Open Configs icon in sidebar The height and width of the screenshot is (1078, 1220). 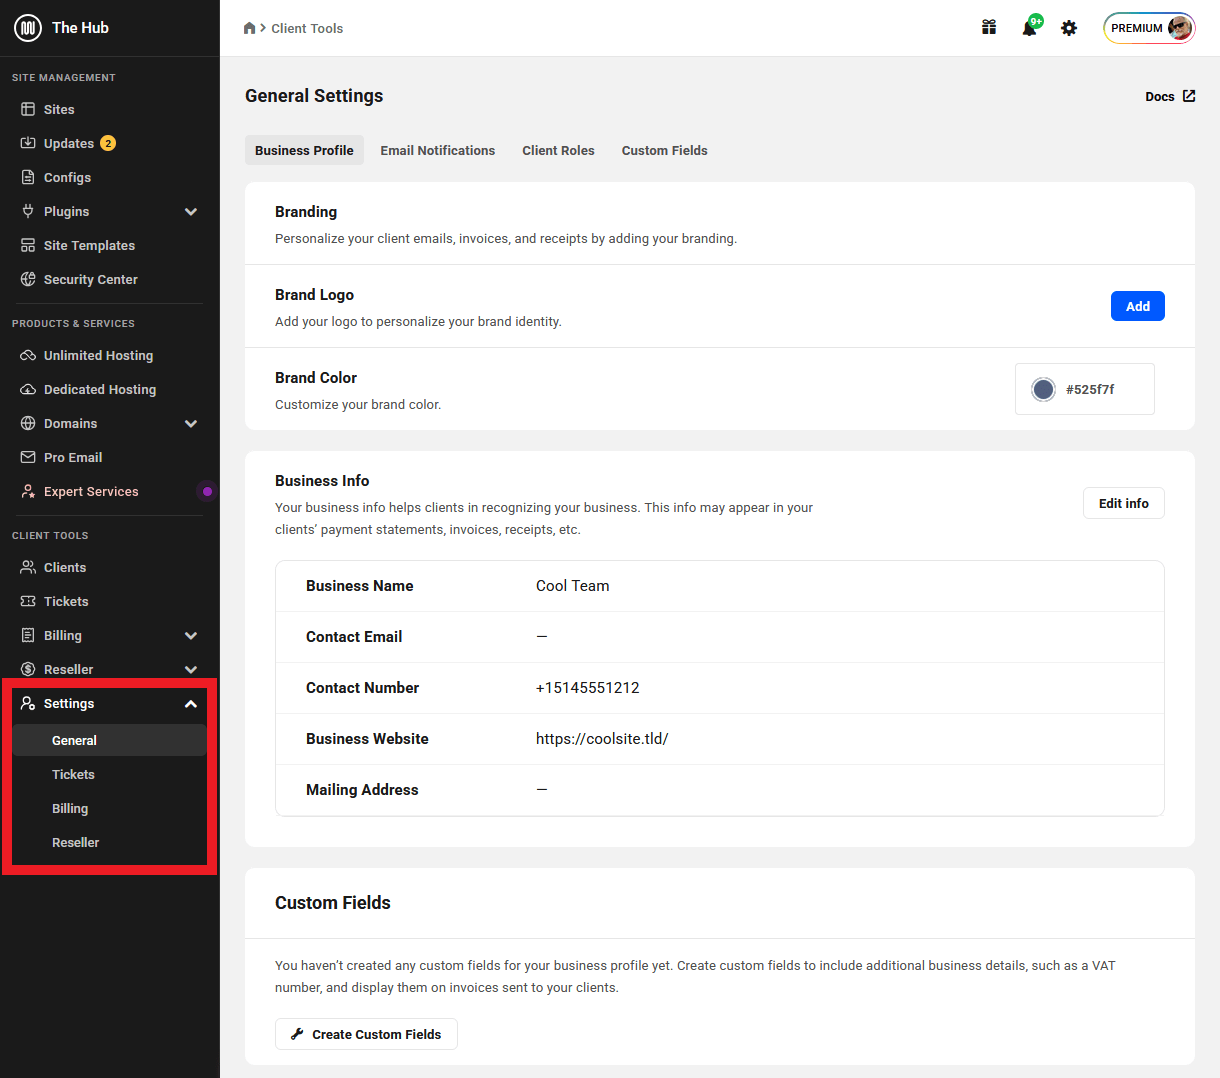(x=28, y=177)
